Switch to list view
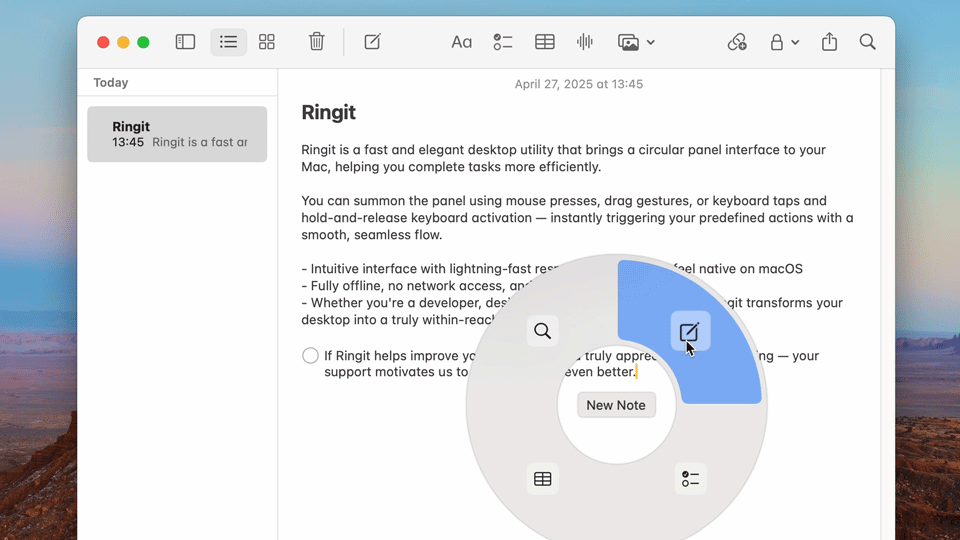The image size is (960, 540). [x=229, y=42]
